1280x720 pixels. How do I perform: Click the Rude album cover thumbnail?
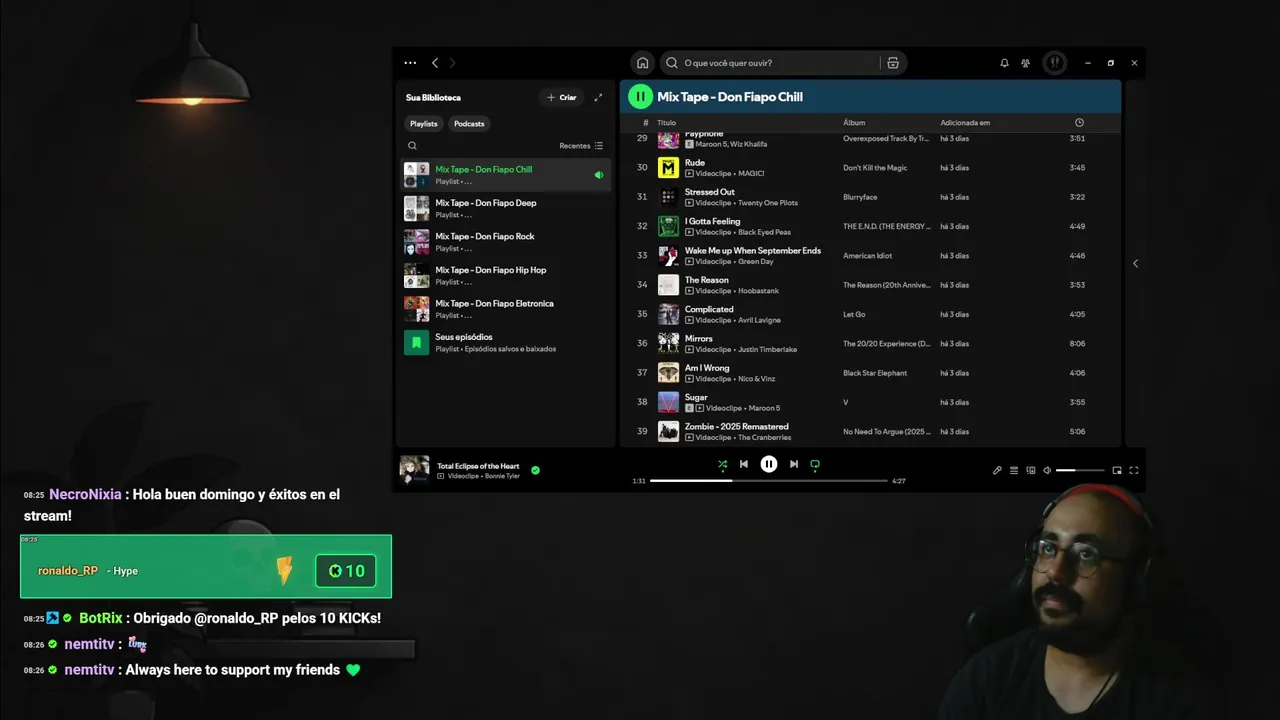point(668,168)
